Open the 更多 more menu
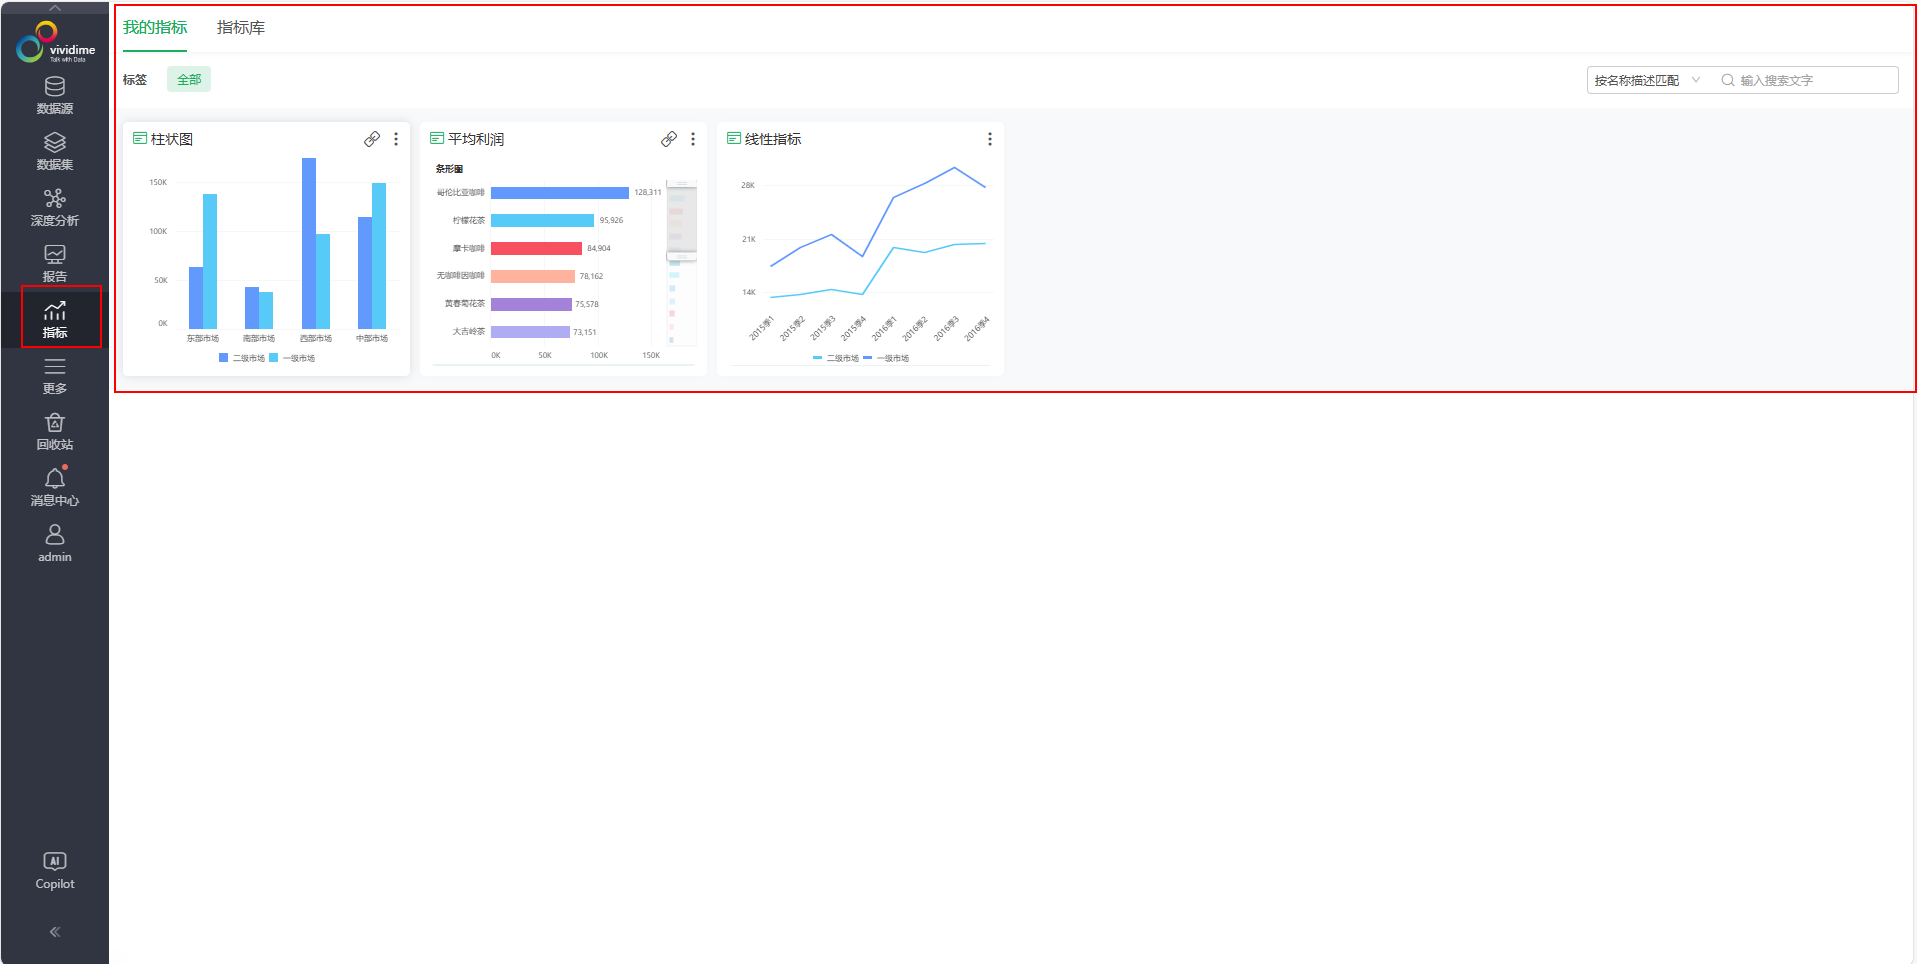This screenshot has width=1917, height=964. 55,376
